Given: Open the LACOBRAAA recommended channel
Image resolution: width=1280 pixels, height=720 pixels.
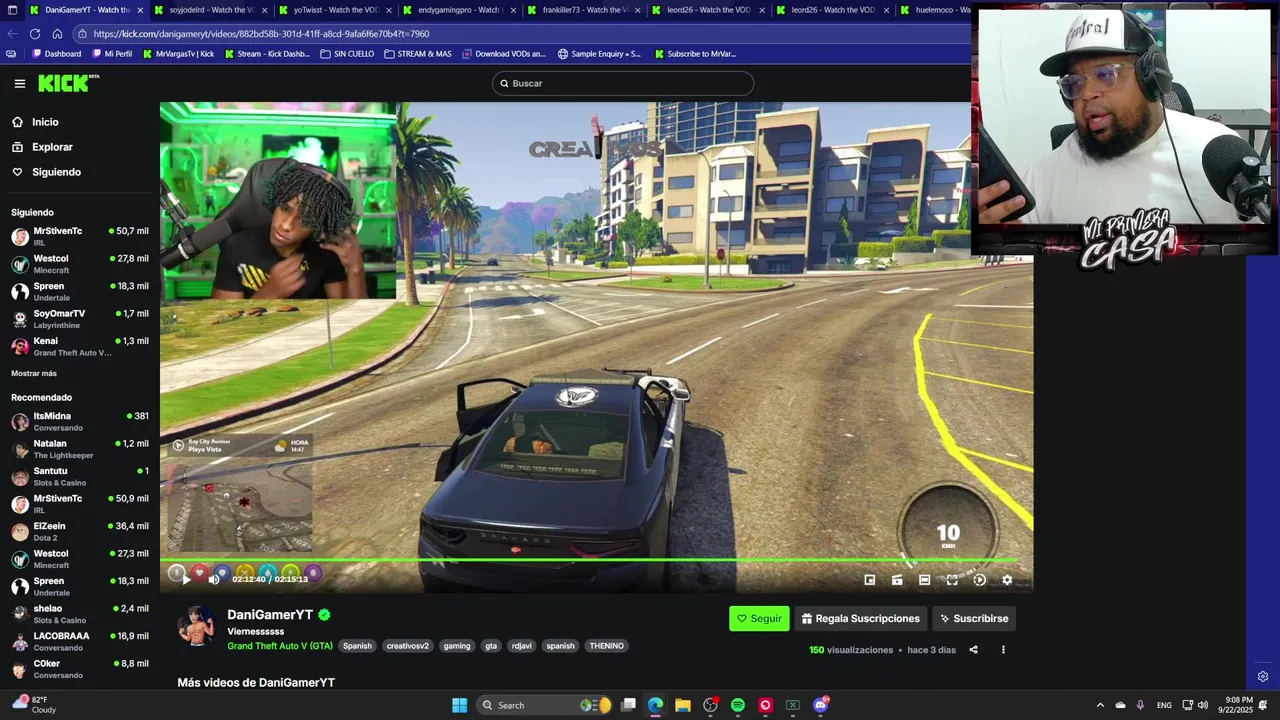Looking at the screenshot, I should click(80, 641).
